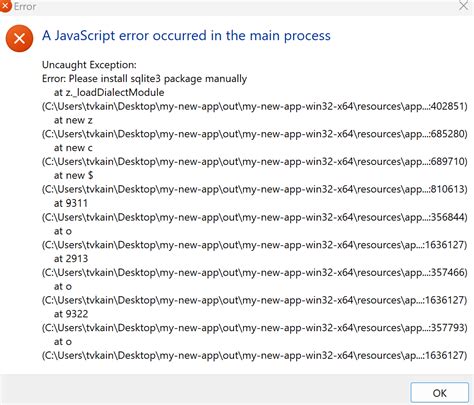The height and width of the screenshot is (405, 474).
Task: Click the path line ending in :402851
Action: click(x=255, y=106)
